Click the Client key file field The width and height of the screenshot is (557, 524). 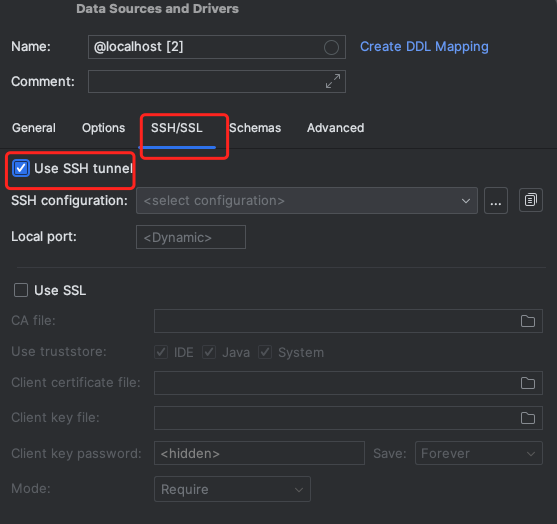(x=348, y=418)
